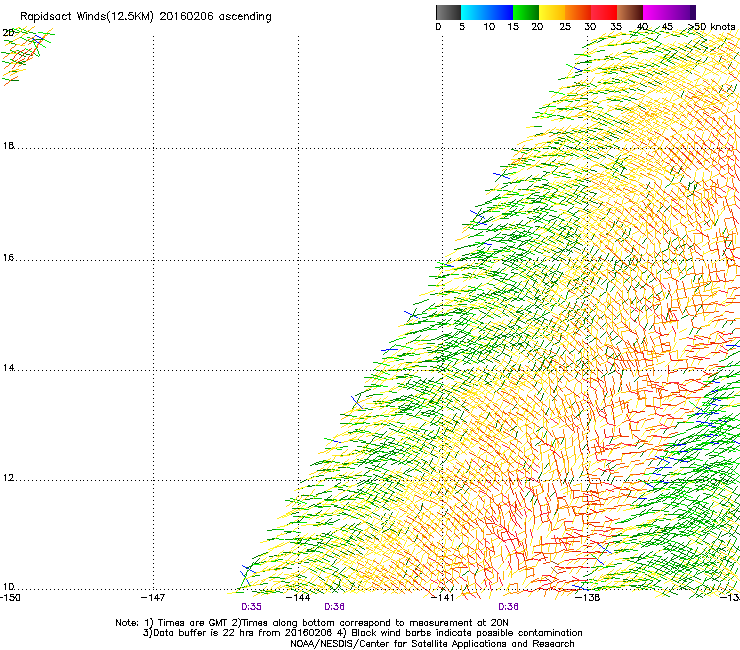Click the '35' legend scale label
The height and width of the screenshot is (650, 740).
point(616,27)
